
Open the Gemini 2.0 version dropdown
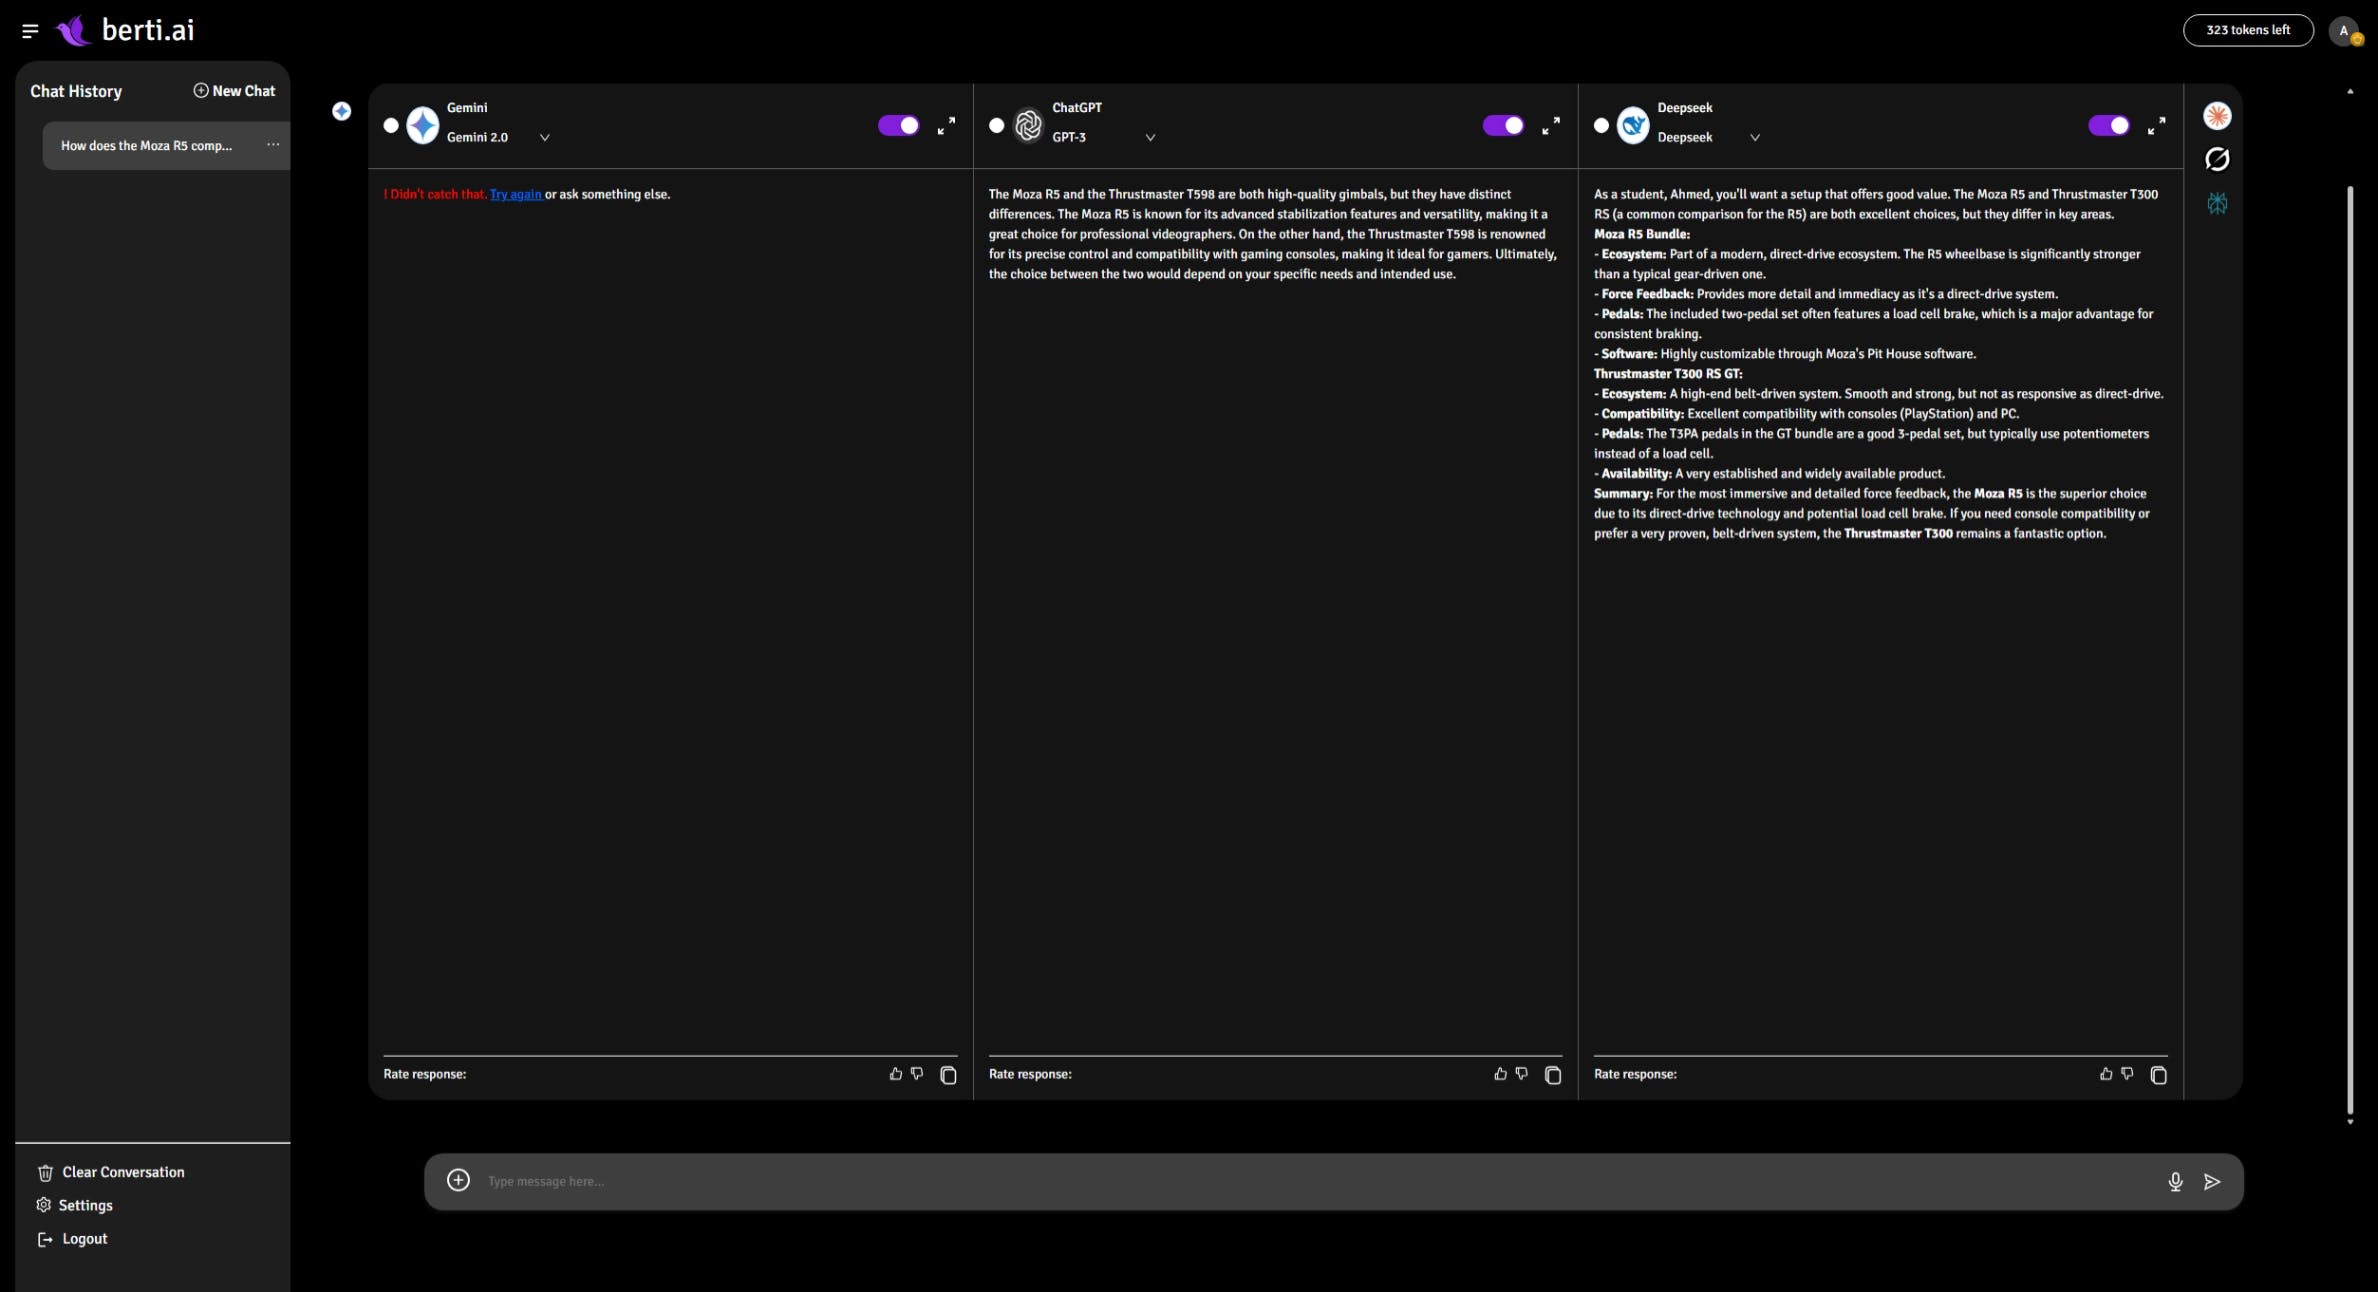(545, 138)
